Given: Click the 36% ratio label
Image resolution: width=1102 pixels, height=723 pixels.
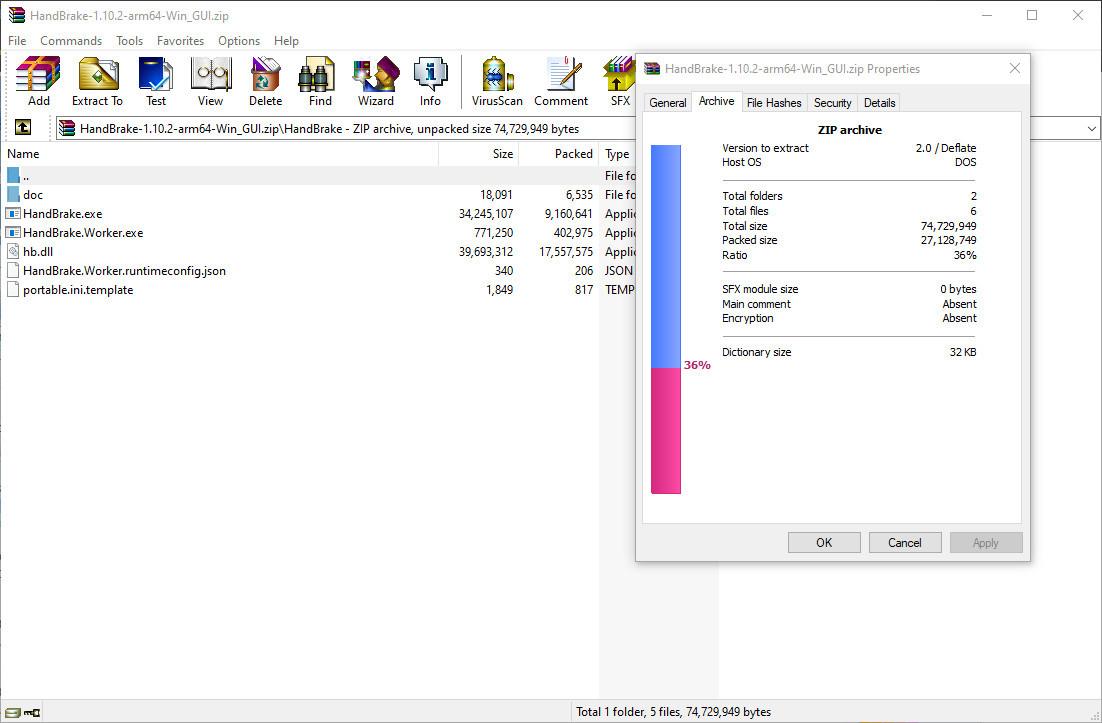Looking at the screenshot, I should 696,365.
